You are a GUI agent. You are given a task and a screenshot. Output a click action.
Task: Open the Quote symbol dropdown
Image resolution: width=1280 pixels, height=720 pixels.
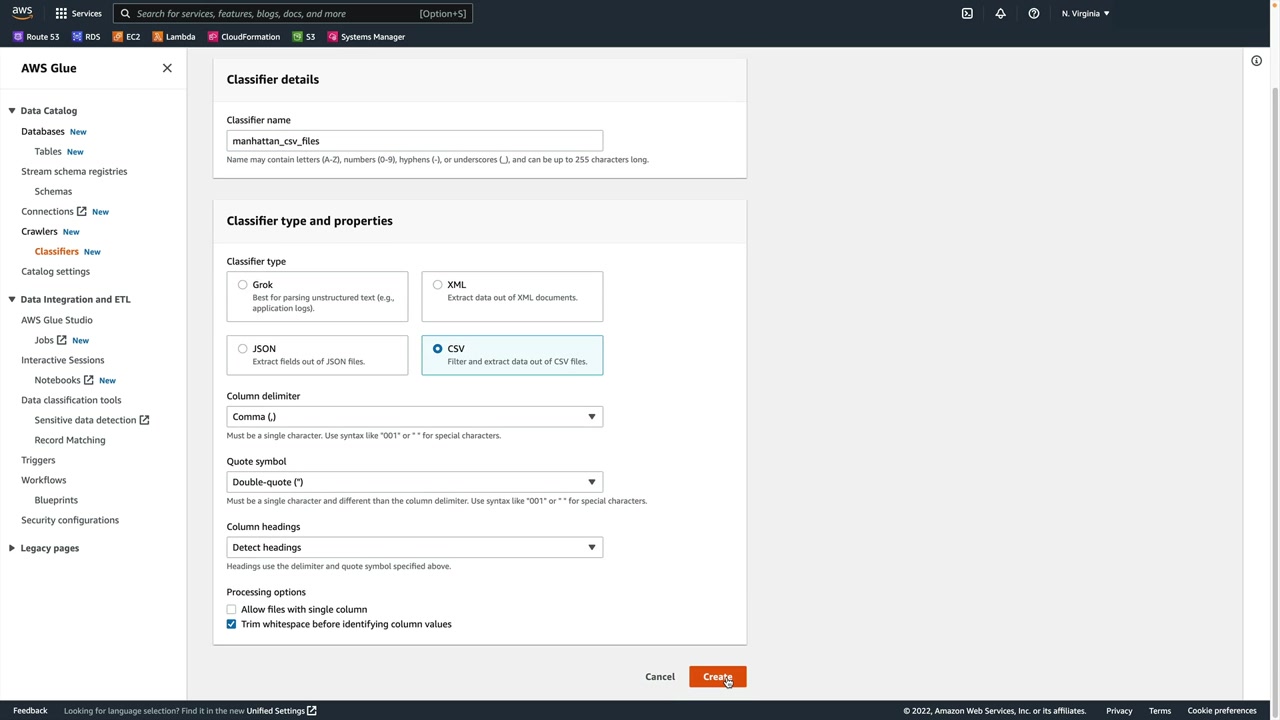414,482
